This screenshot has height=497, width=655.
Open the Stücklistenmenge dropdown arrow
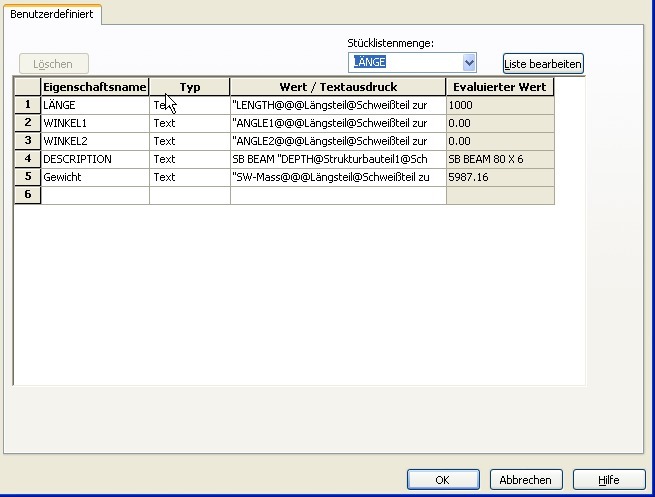click(469, 63)
